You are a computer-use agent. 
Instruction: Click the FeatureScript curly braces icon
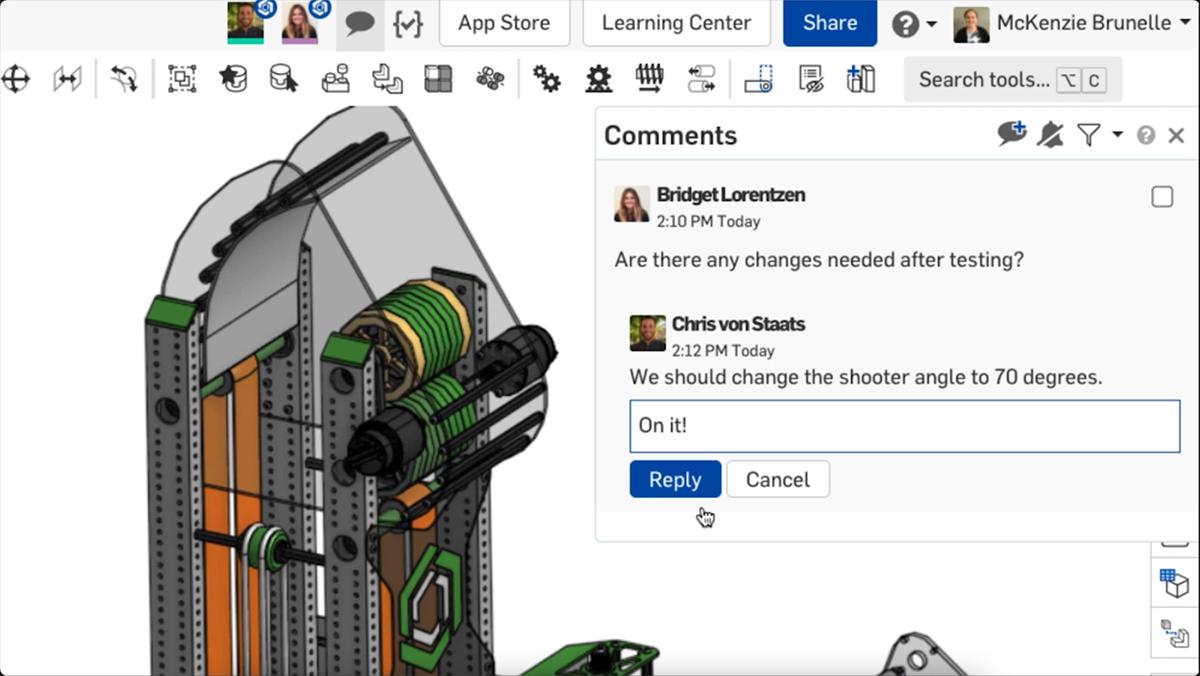click(x=408, y=22)
